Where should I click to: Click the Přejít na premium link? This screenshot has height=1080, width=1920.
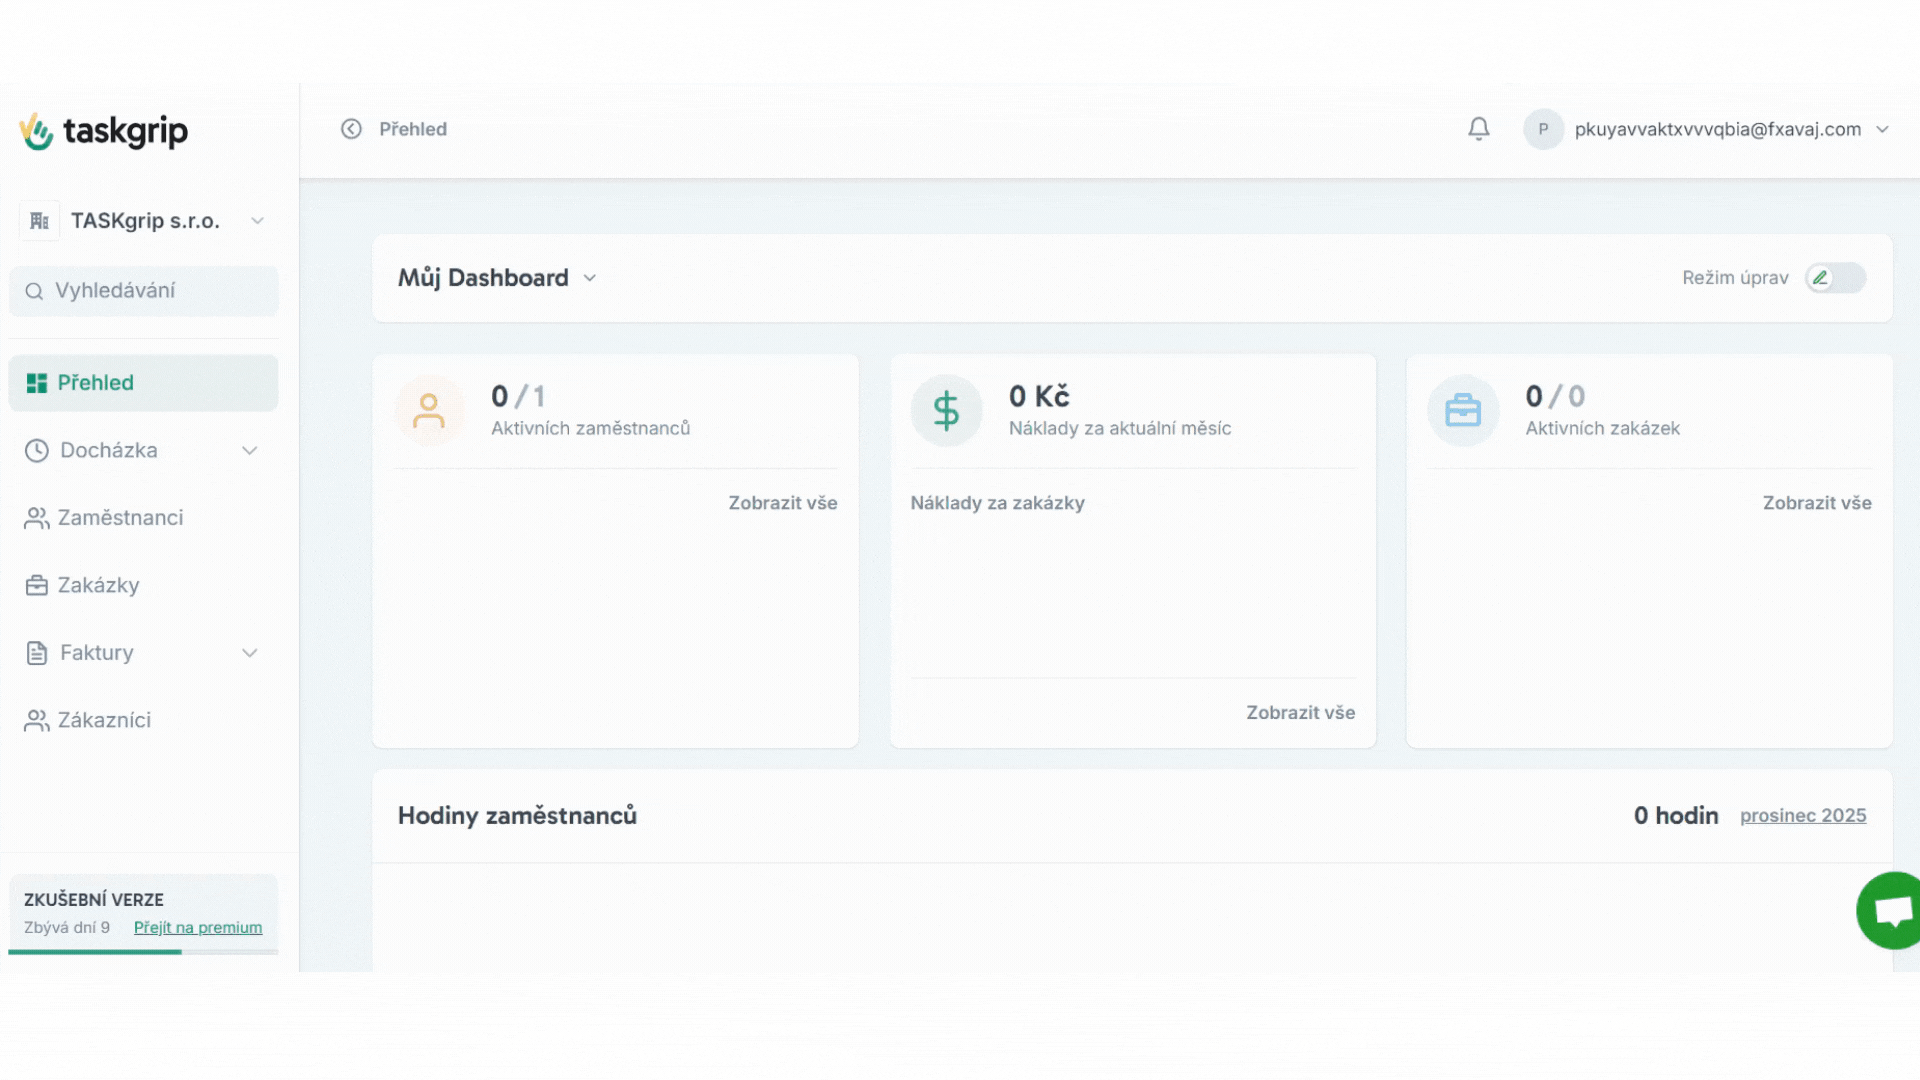click(198, 928)
